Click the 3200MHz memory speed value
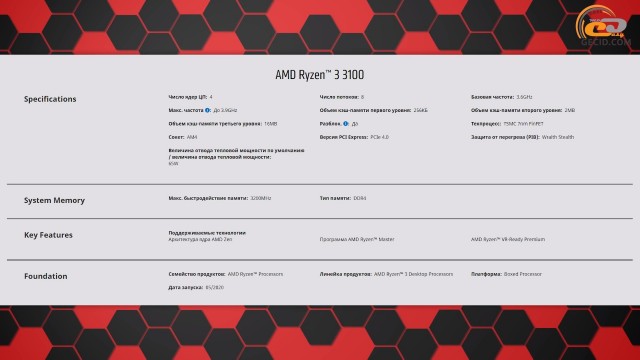The image size is (640, 360). click(x=261, y=198)
